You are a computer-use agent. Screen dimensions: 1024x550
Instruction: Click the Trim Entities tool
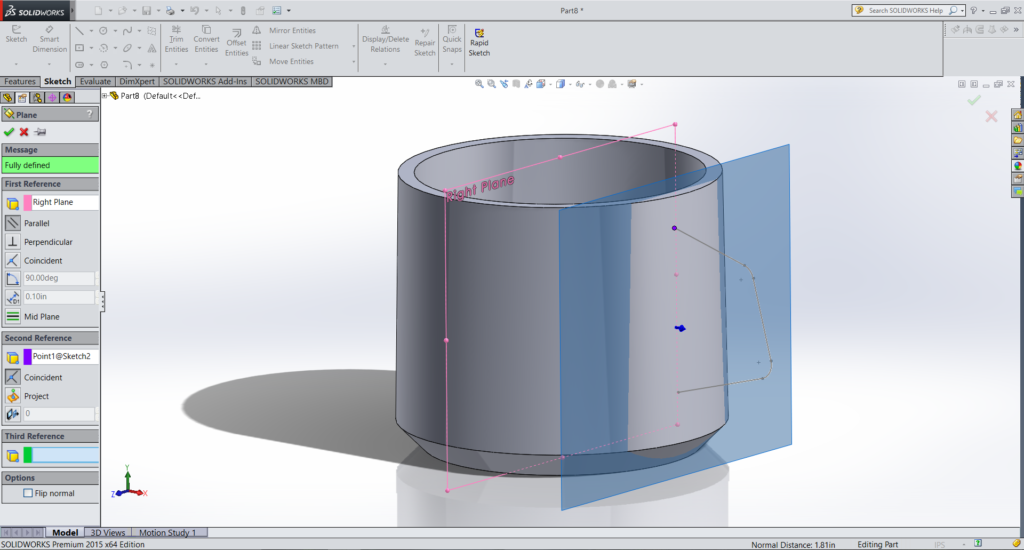click(176, 40)
